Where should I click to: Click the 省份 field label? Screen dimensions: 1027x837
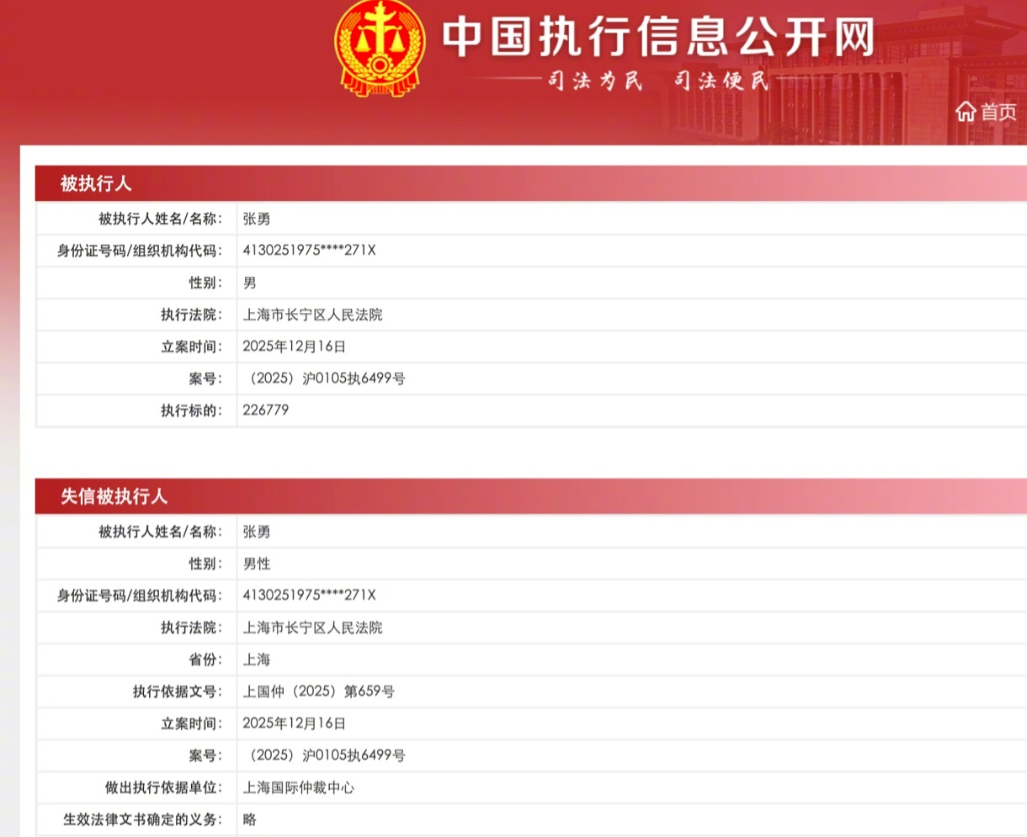pos(205,660)
